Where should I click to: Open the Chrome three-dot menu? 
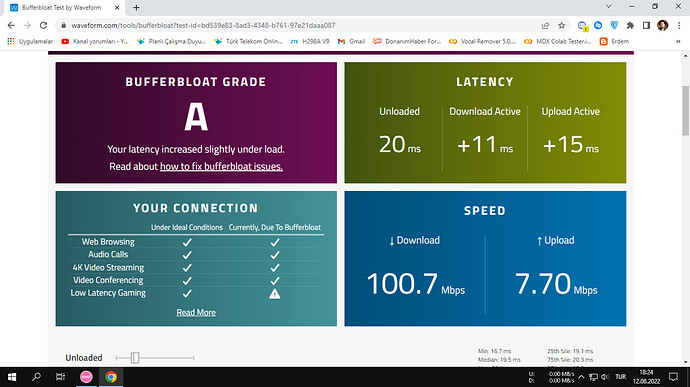coord(679,26)
